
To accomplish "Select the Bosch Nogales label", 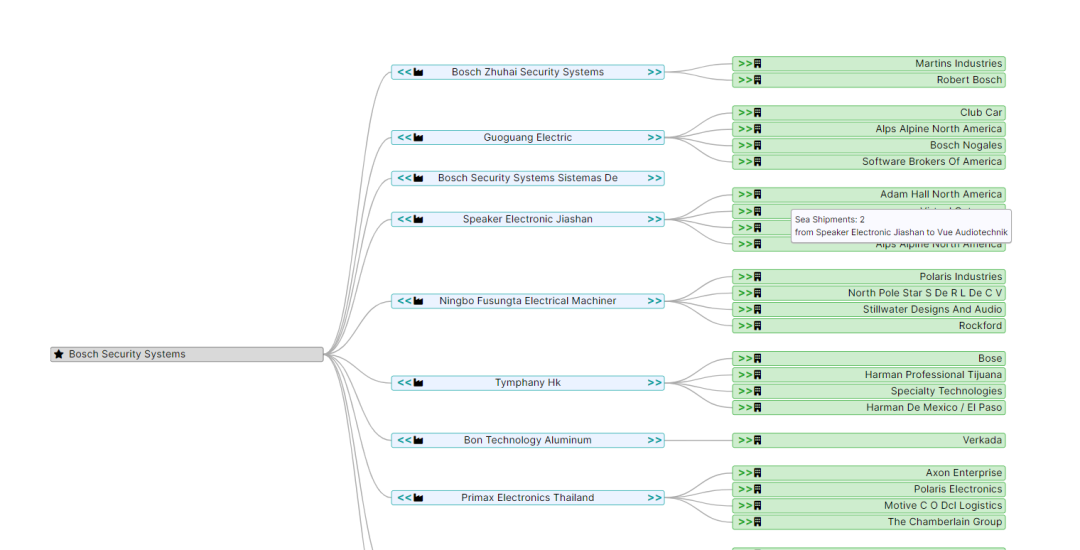I will click(x=966, y=145).
